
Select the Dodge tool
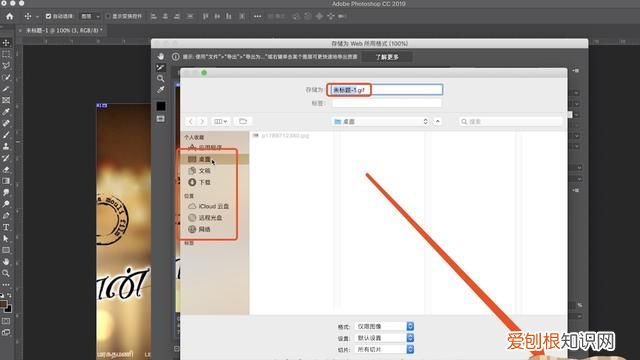click(6, 204)
